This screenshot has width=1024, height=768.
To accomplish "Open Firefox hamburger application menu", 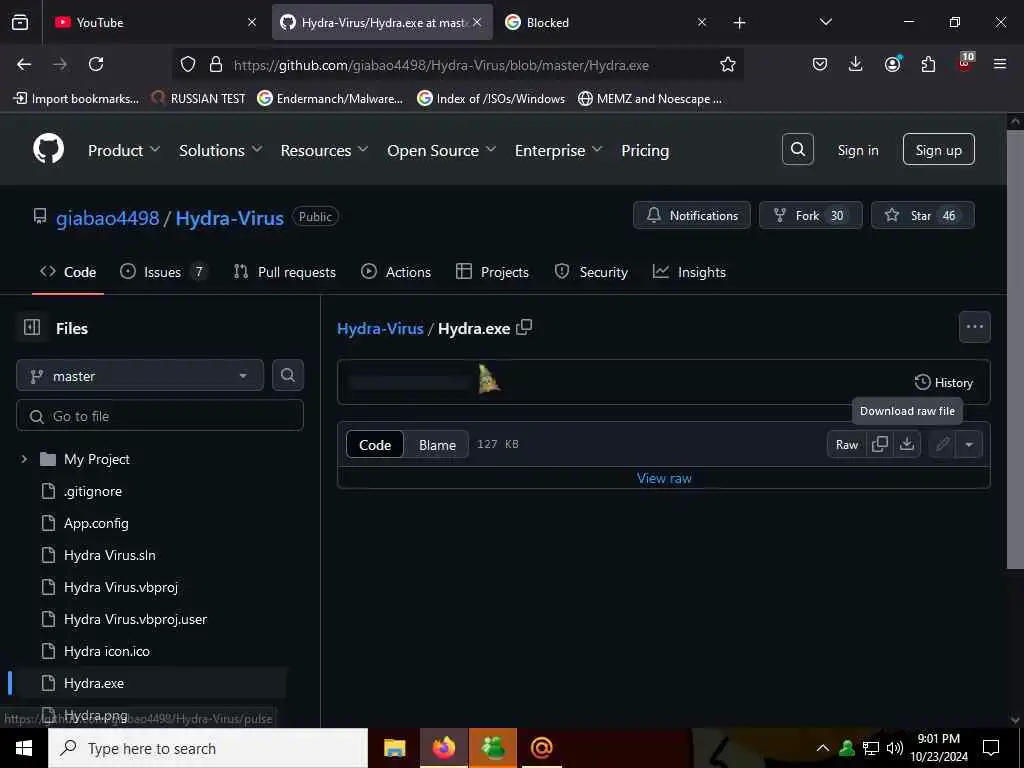I will click(1000, 64).
